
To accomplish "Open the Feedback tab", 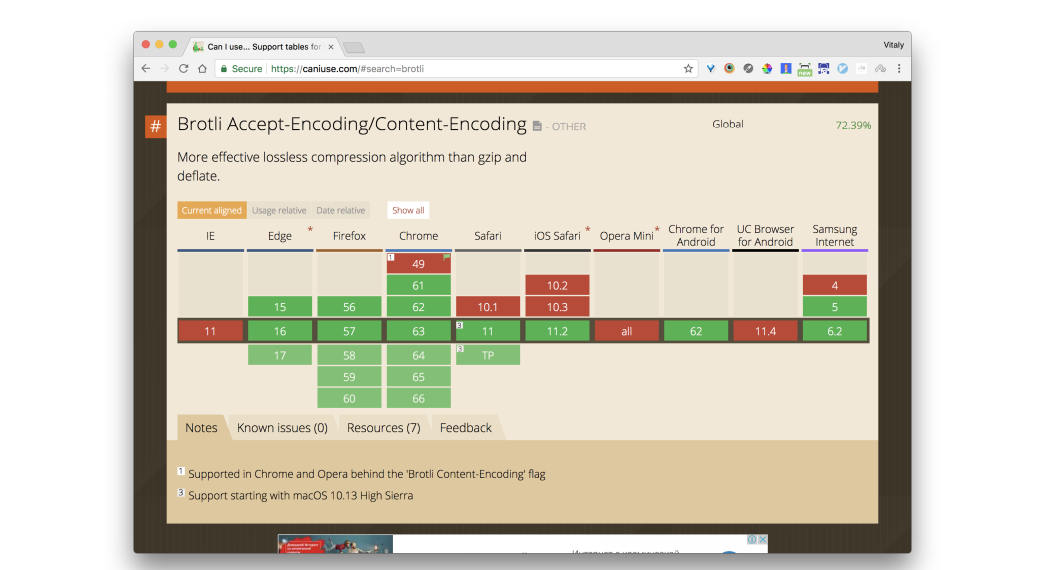I will (466, 428).
